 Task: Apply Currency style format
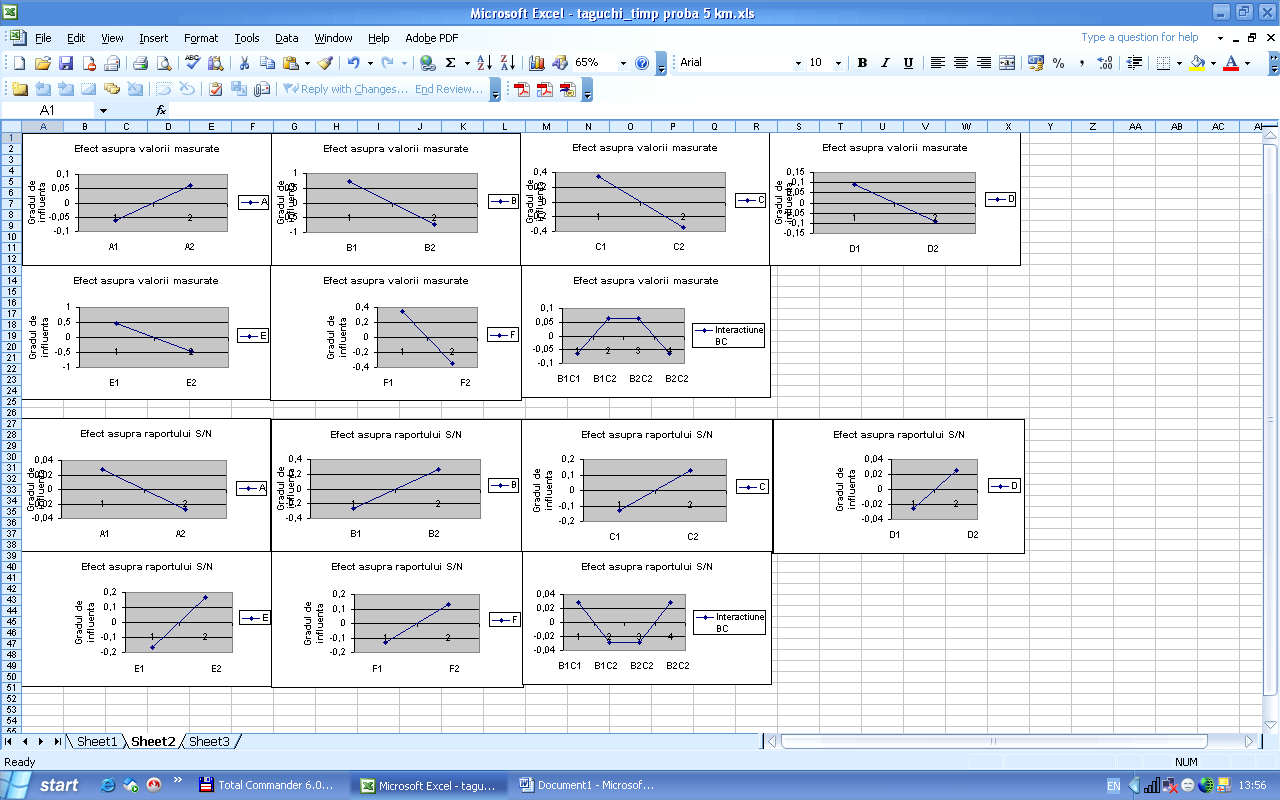click(1036, 63)
